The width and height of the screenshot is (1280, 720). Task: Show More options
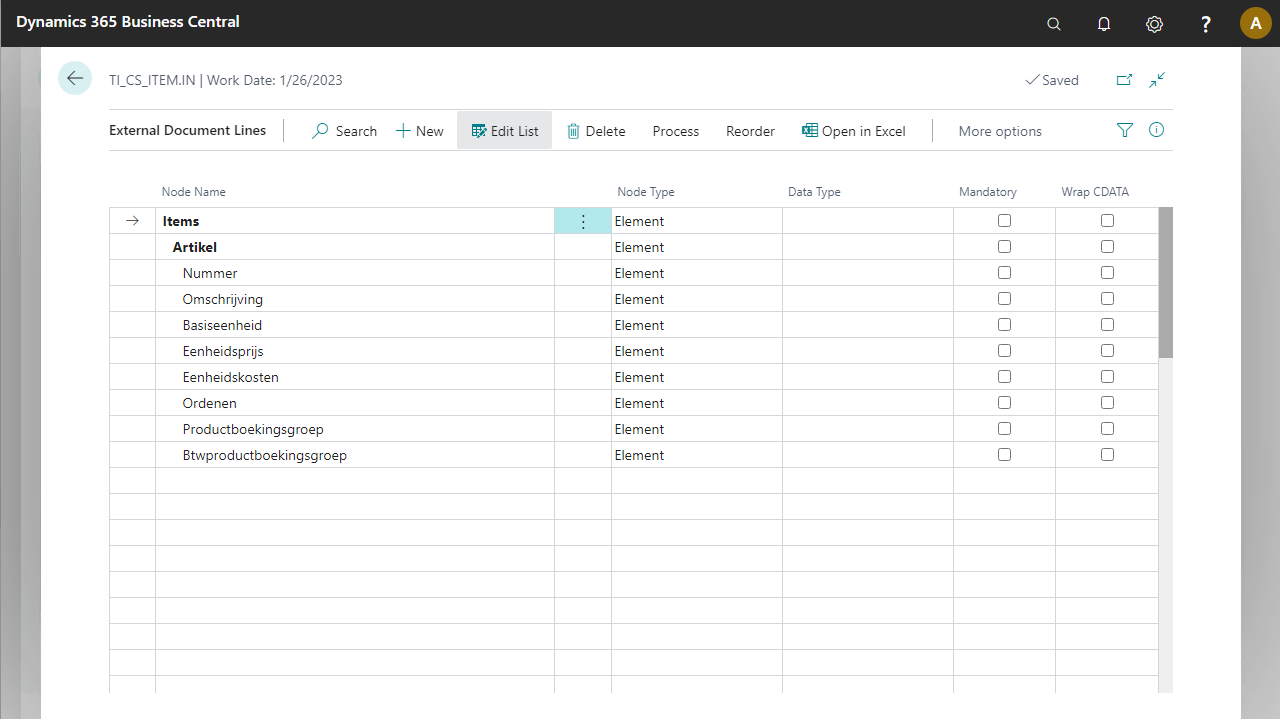(1000, 131)
